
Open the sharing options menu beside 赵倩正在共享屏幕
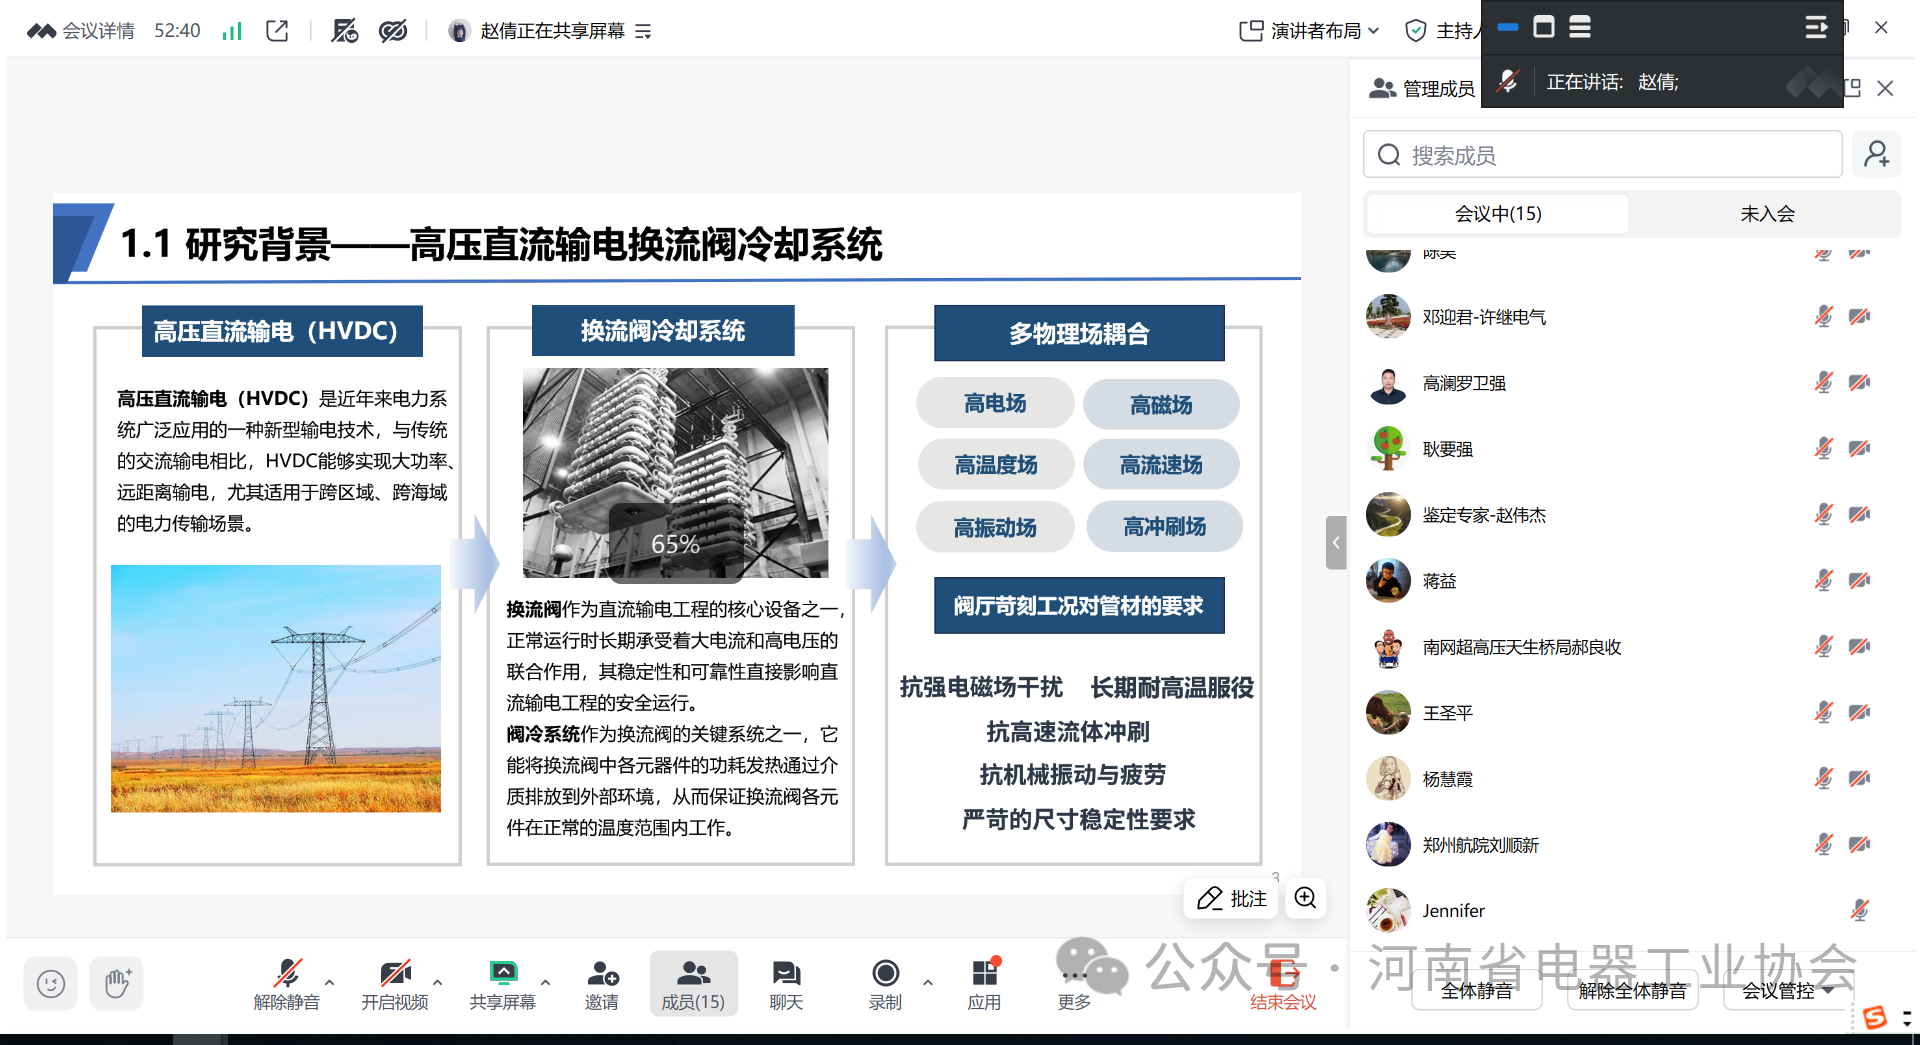pyautogui.click(x=643, y=32)
